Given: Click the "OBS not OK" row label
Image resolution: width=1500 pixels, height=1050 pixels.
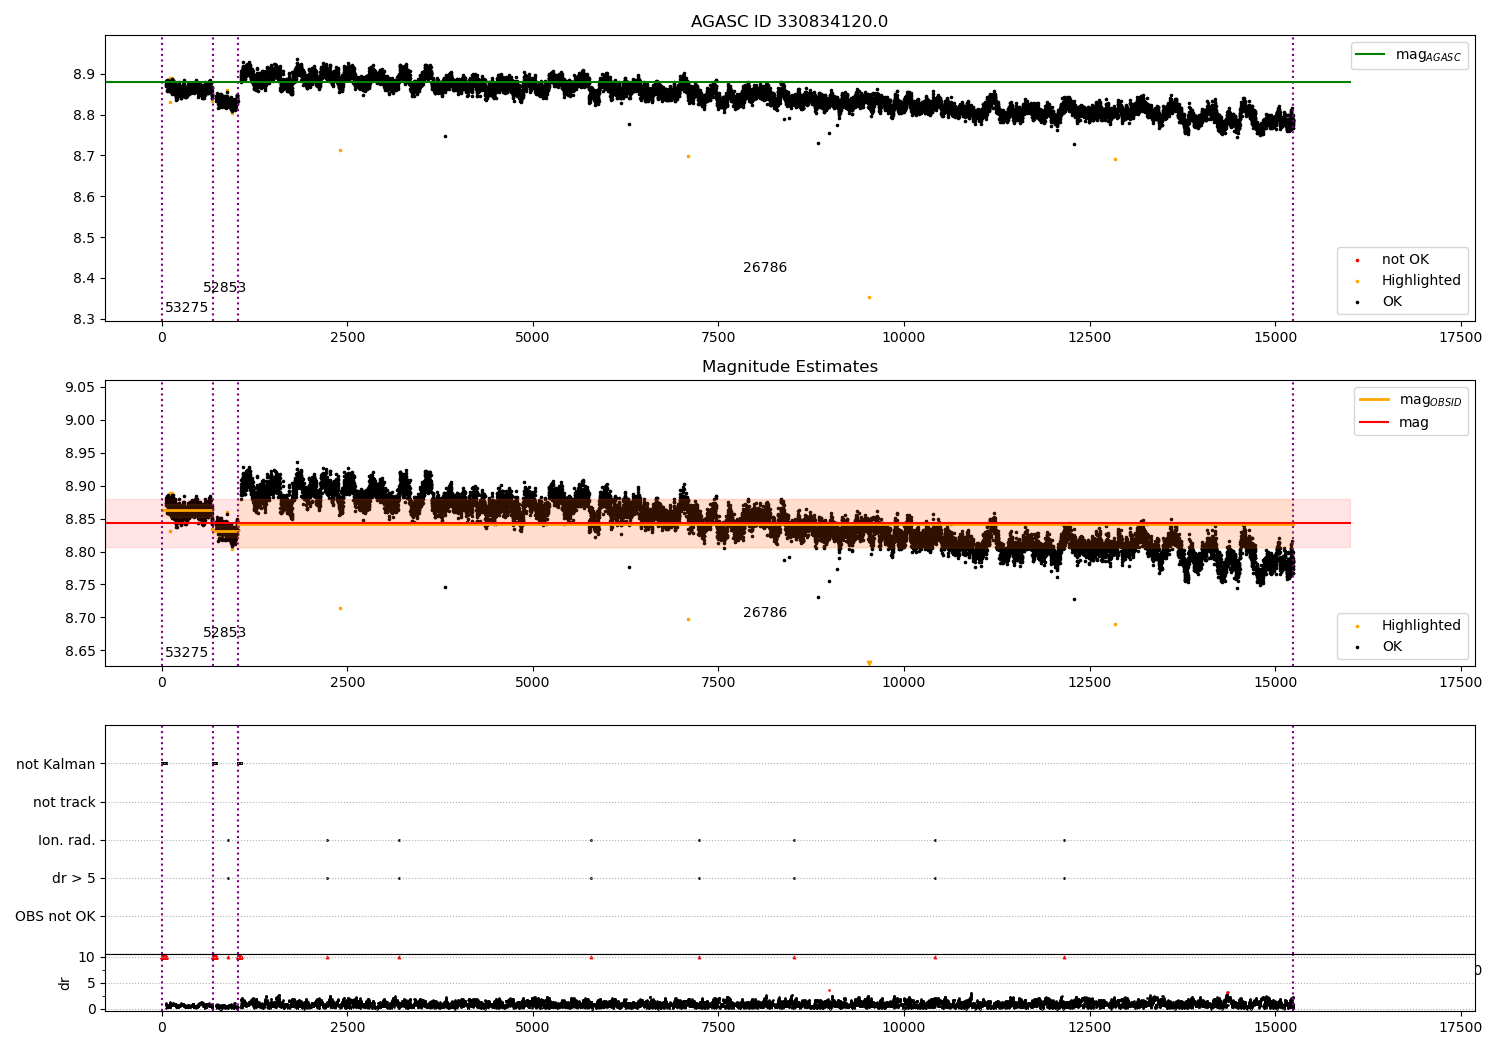Looking at the screenshot, I should tap(55, 916).
